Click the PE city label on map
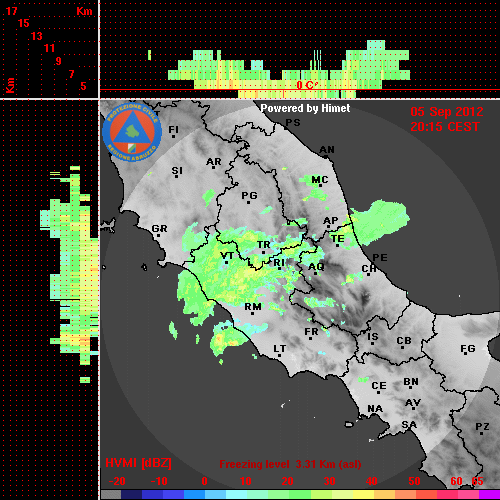Screen dimensions: 500x500 [x=380, y=257]
